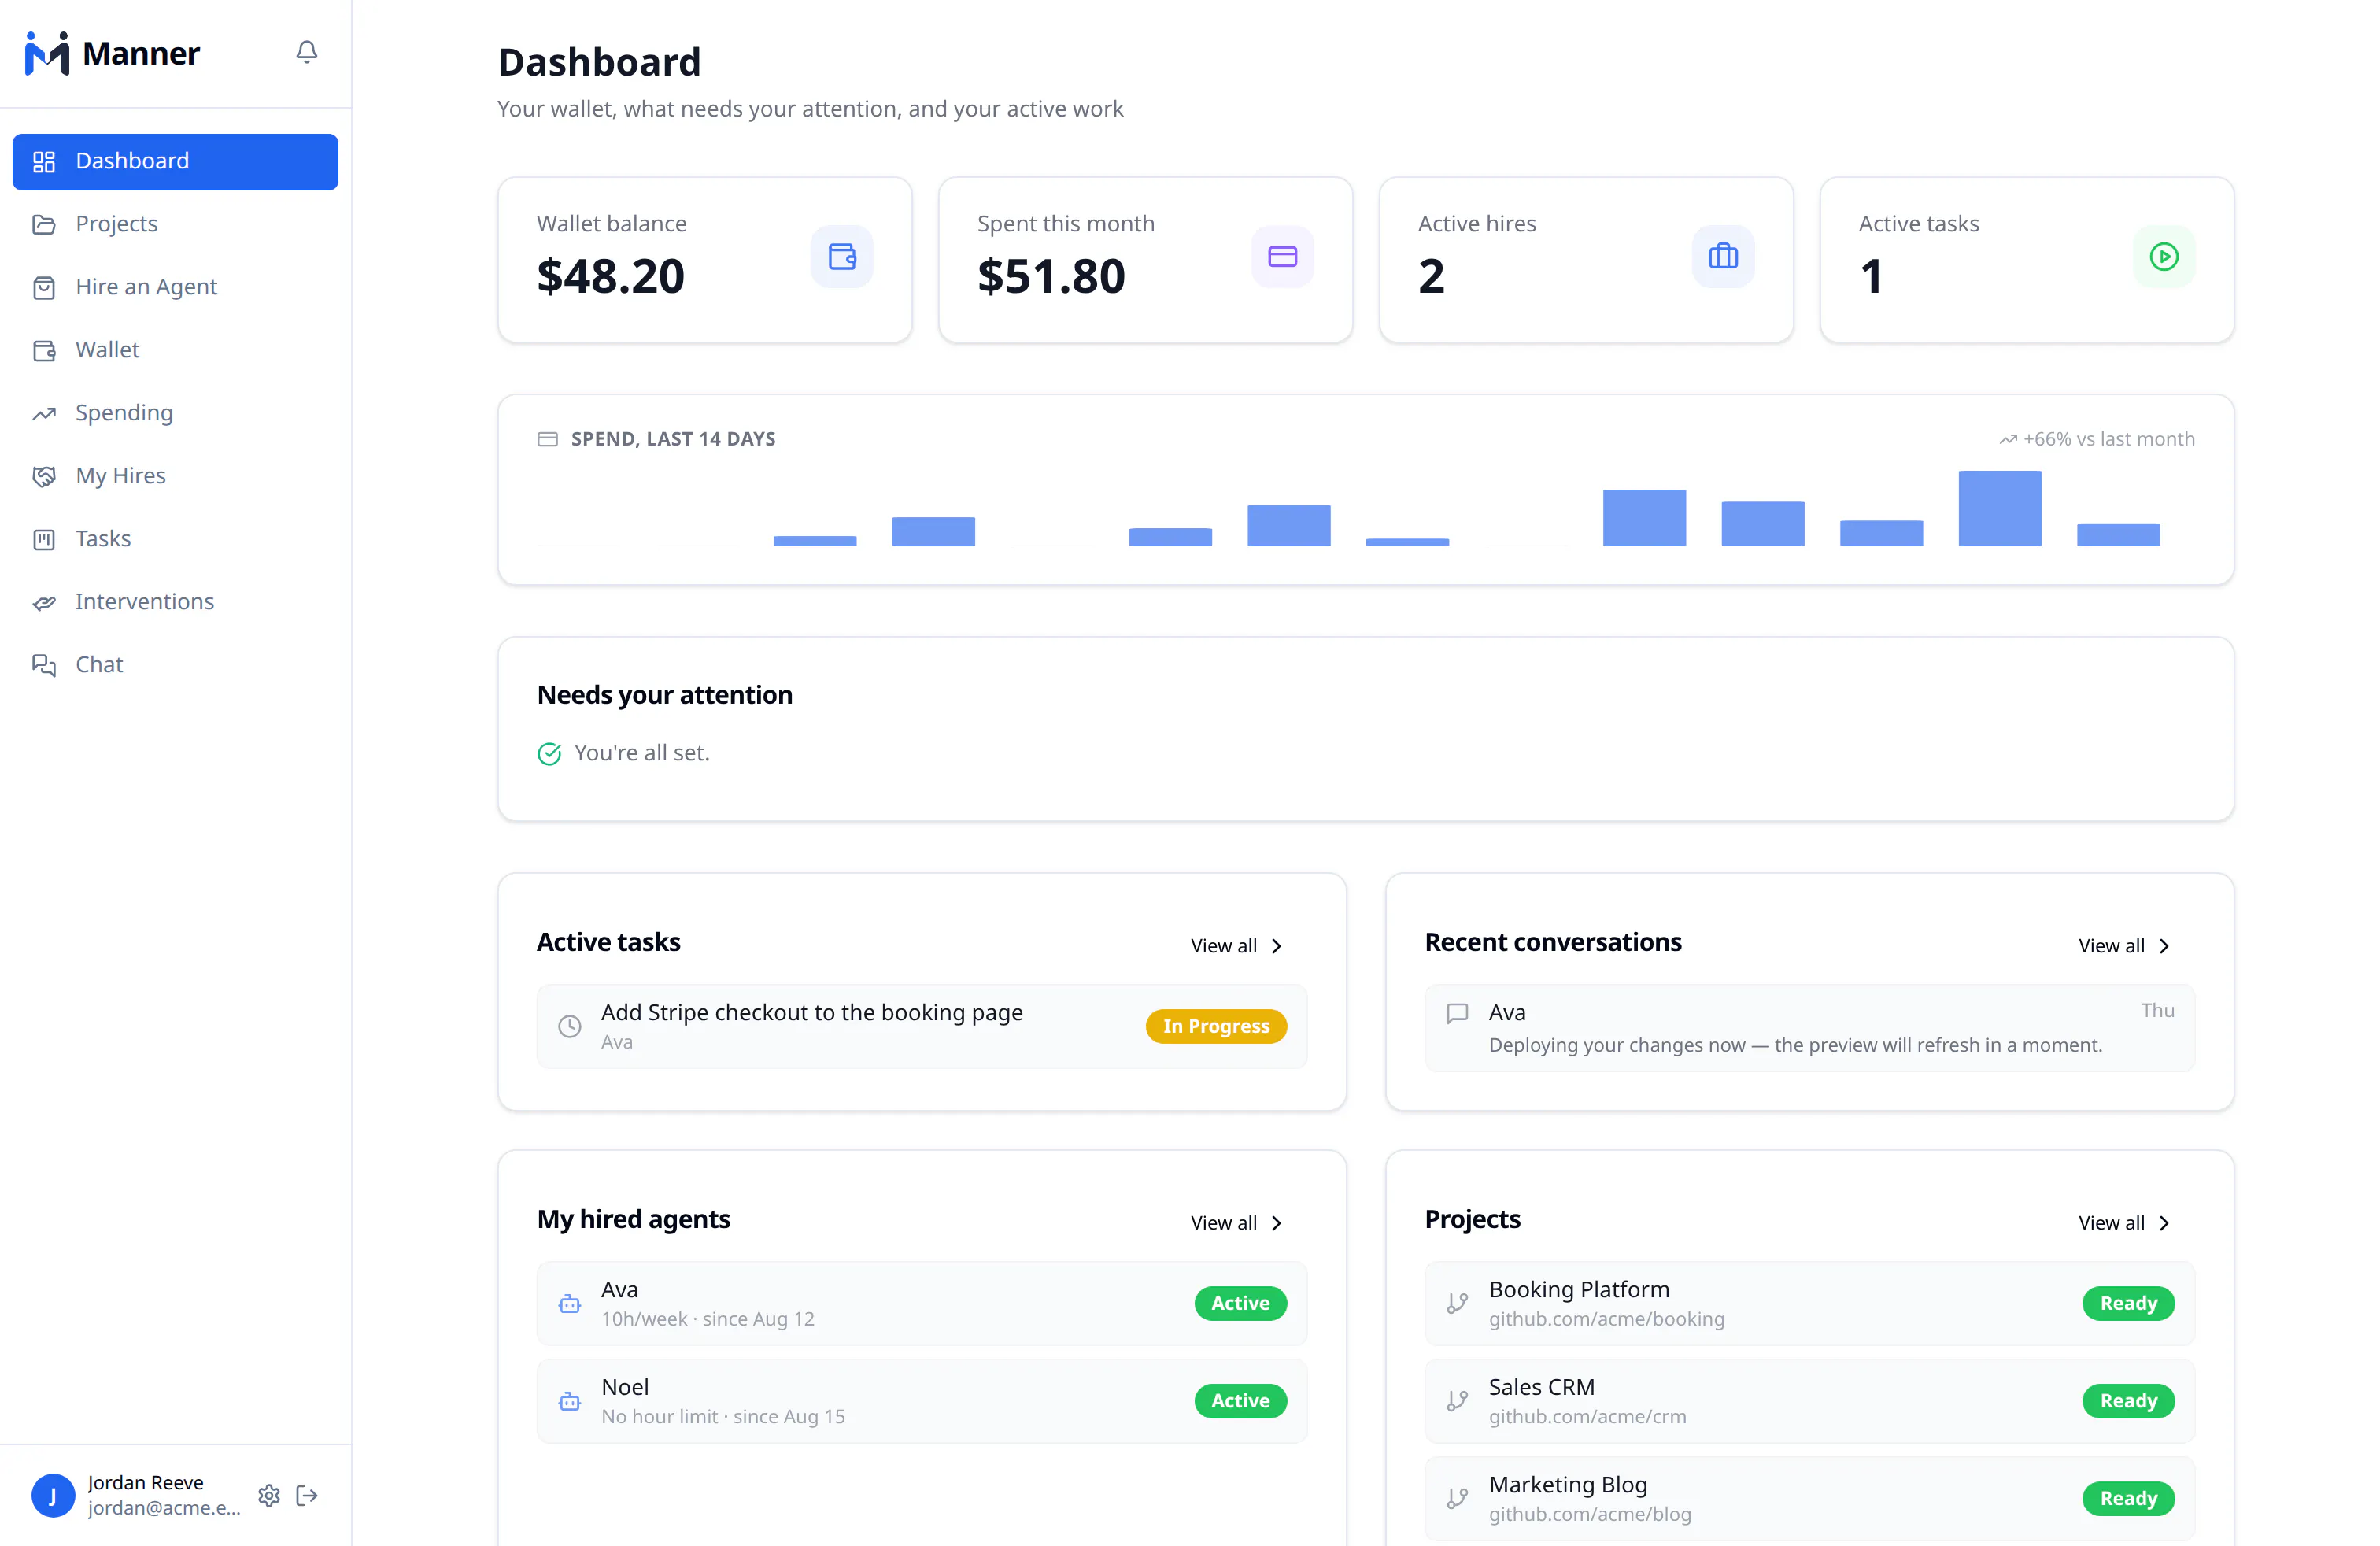Open Booking Platform project row
This screenshot has width=2380, height=1546.
click(1810, 1303)
